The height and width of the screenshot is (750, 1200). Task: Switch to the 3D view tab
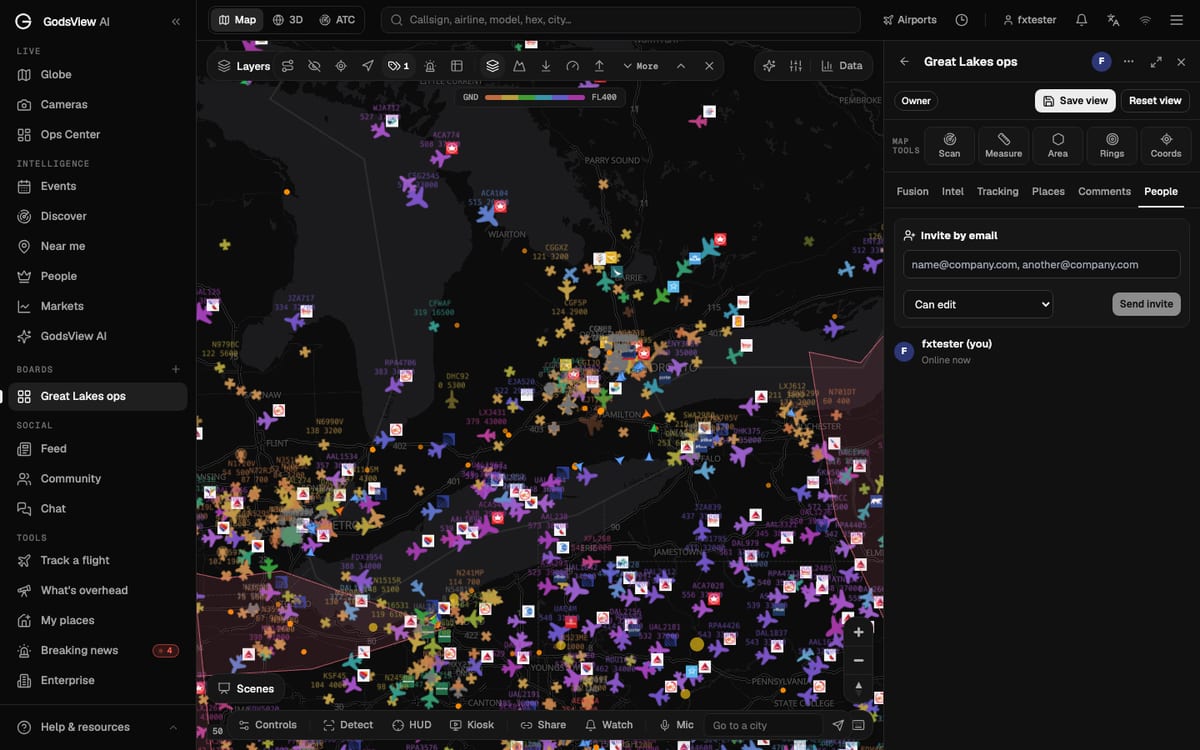point(288,20)
